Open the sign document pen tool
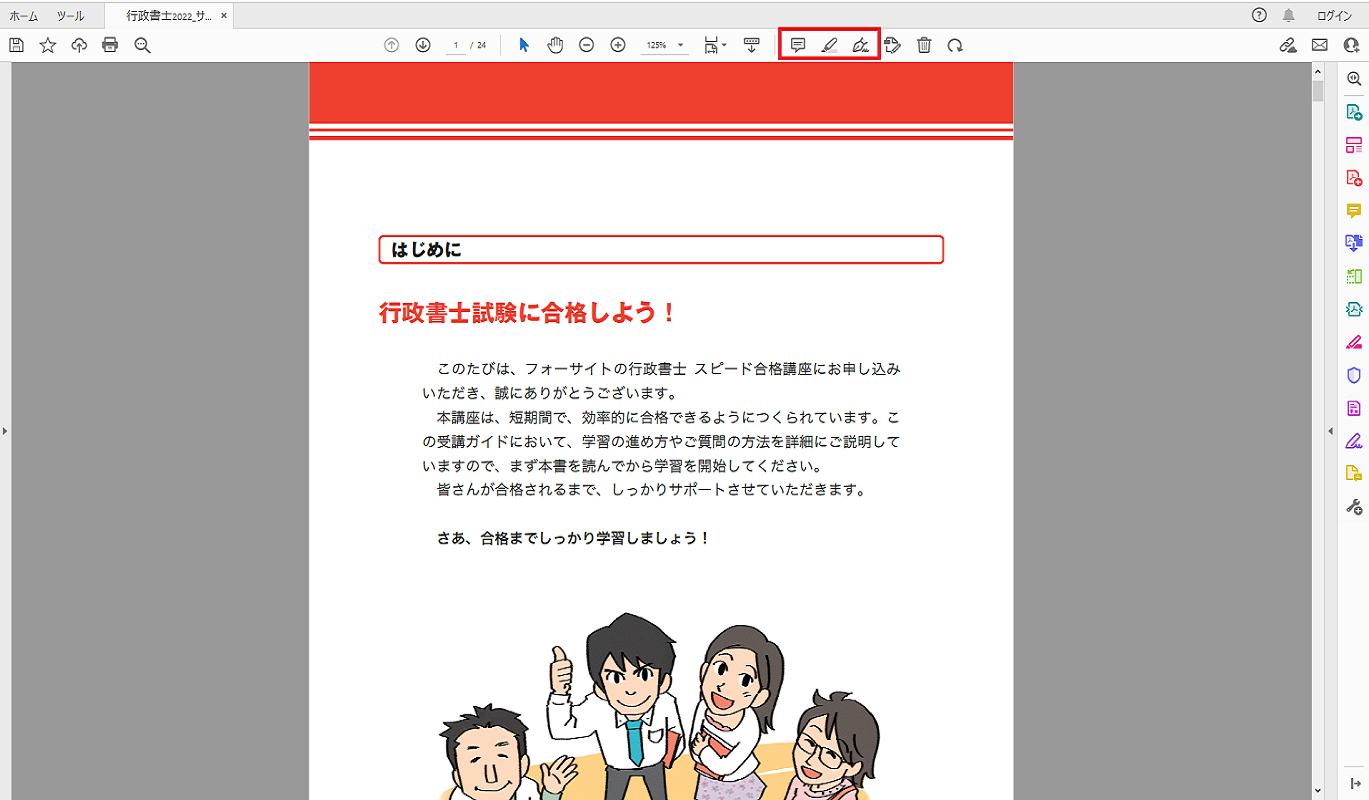1369x800 pixels. tap(860, 45)
